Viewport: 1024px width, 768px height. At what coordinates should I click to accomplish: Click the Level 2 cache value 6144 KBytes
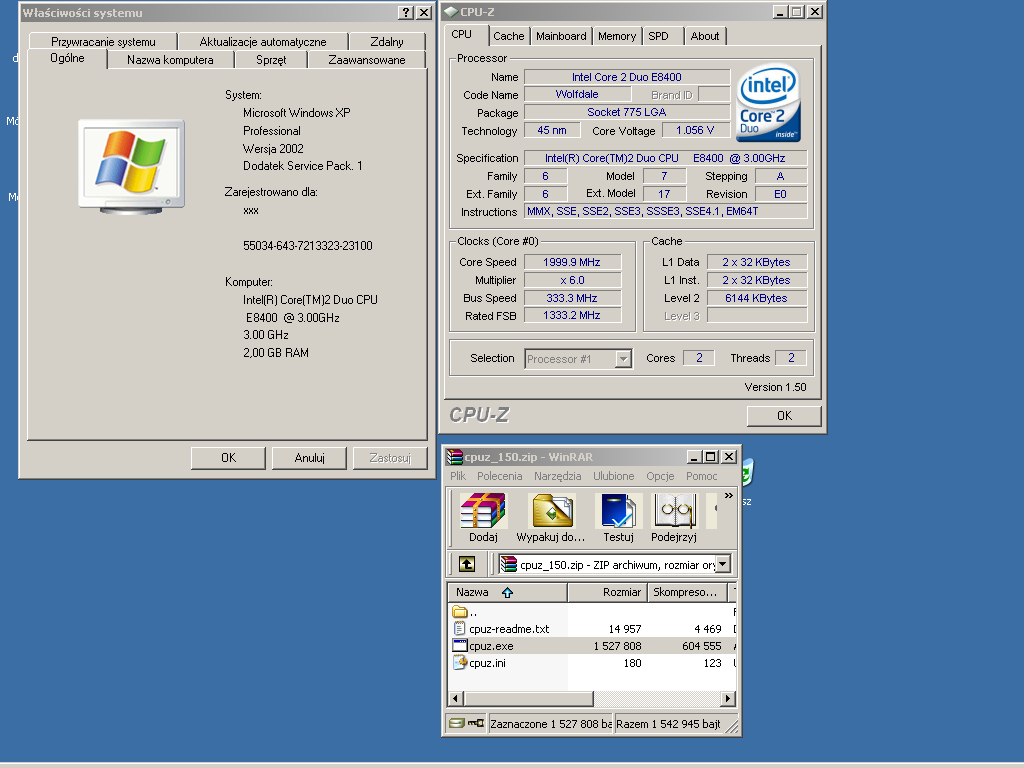[x=756, y=298]
